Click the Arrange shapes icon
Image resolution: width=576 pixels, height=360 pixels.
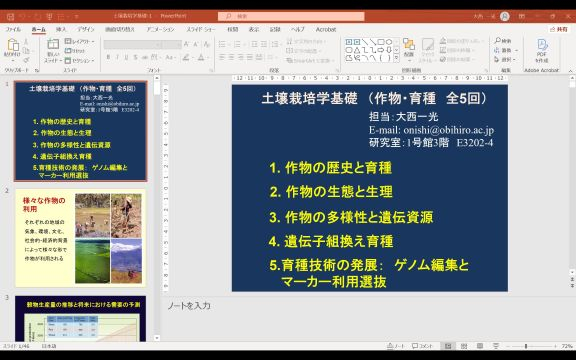point(408,44)
